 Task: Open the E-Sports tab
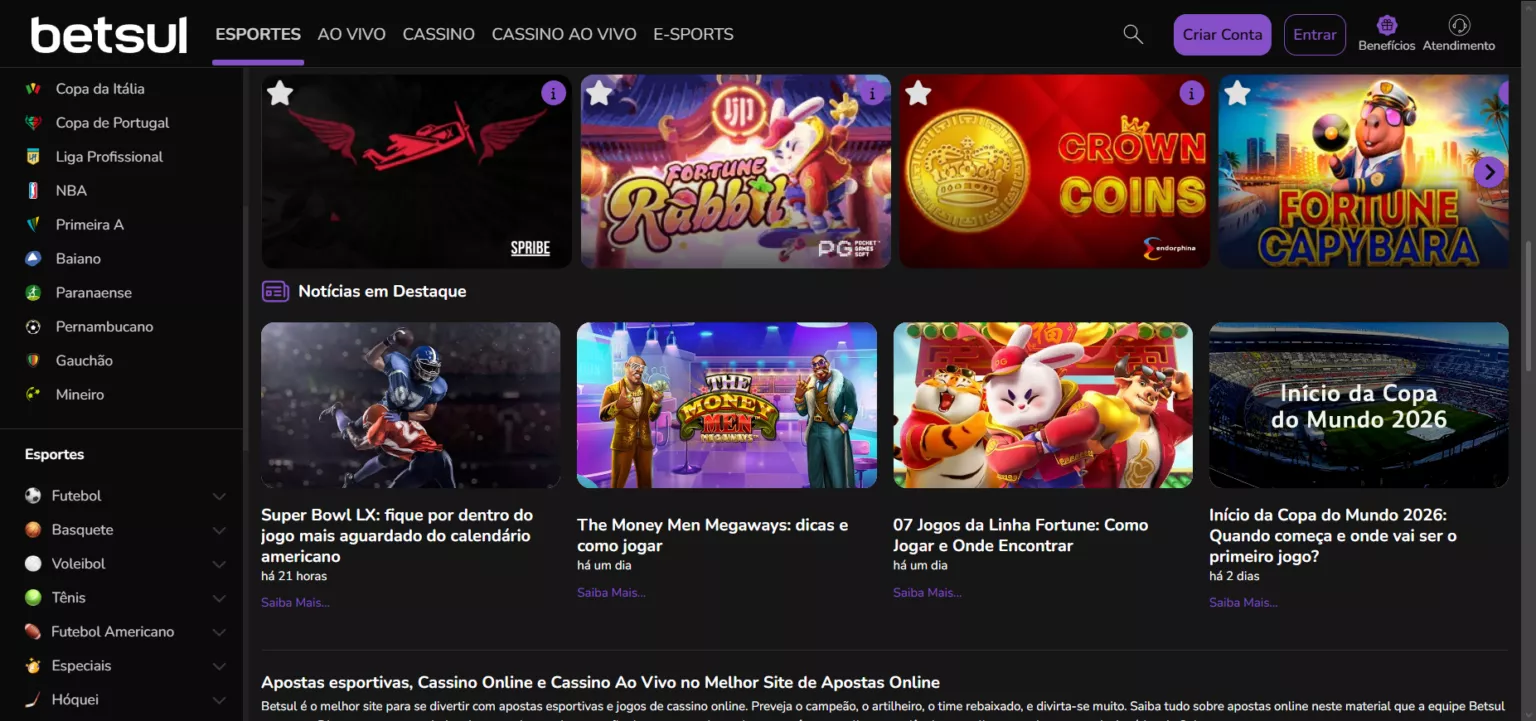[x=693, y=34]
